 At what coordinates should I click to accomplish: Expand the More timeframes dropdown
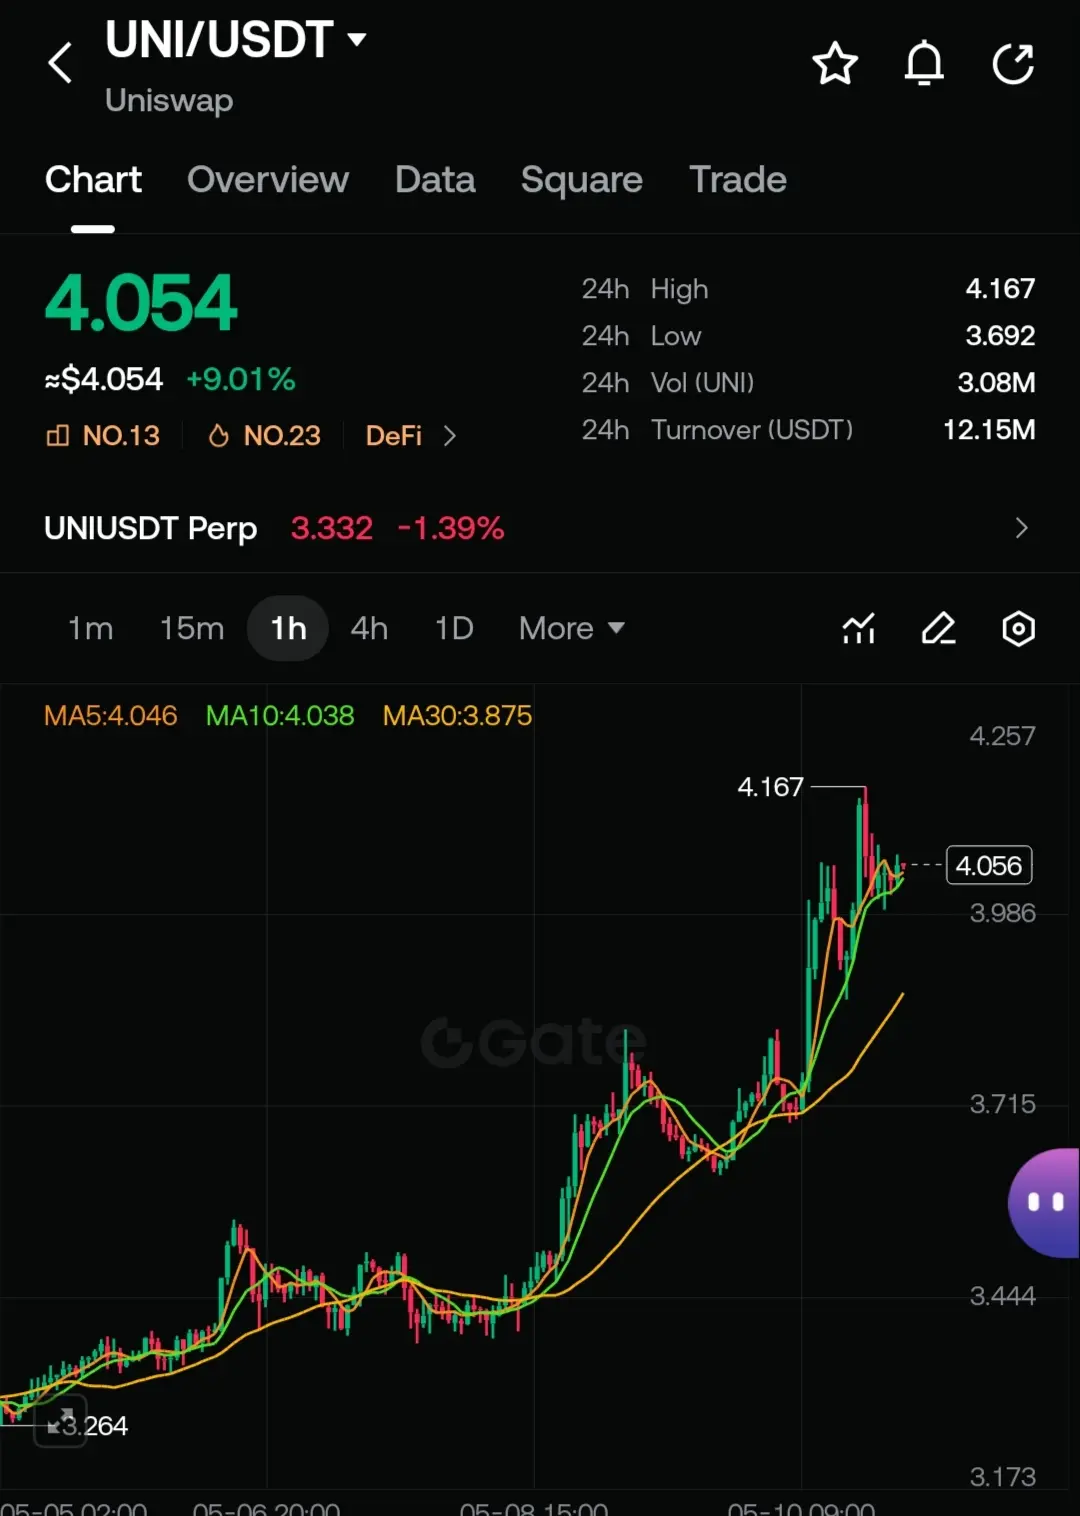pos(572,628)
